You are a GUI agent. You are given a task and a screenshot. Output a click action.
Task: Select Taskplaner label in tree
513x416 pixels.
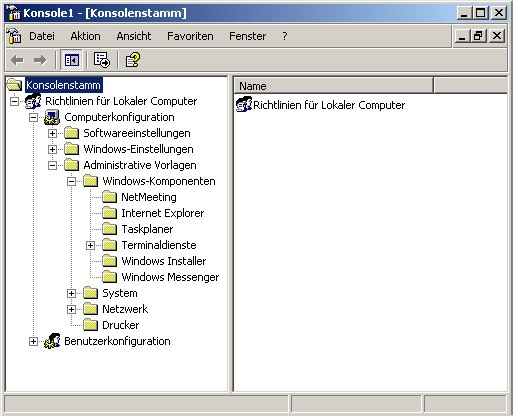coord(147,229)
